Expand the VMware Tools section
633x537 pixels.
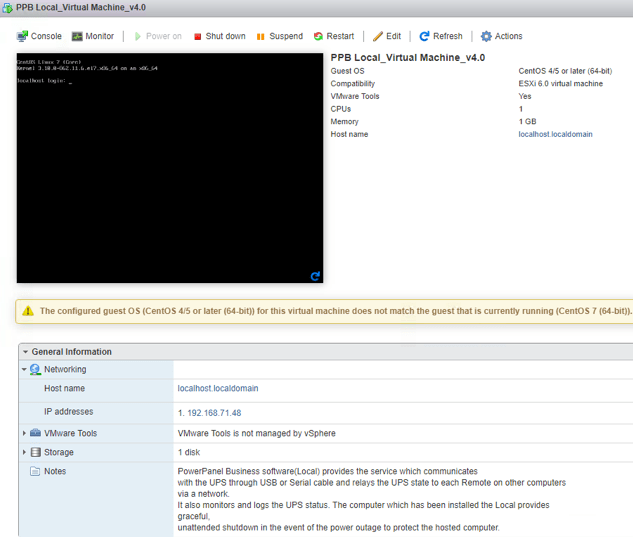[x=25, y=434]
